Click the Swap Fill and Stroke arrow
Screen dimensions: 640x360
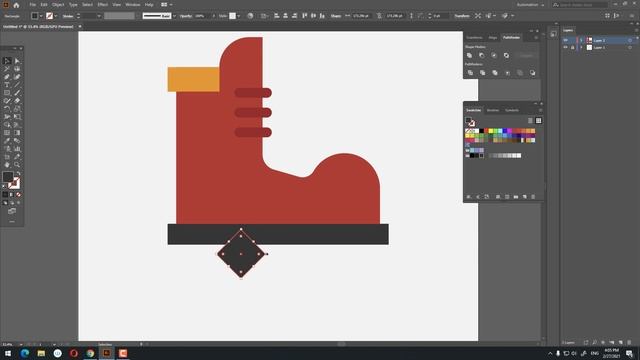18,173
